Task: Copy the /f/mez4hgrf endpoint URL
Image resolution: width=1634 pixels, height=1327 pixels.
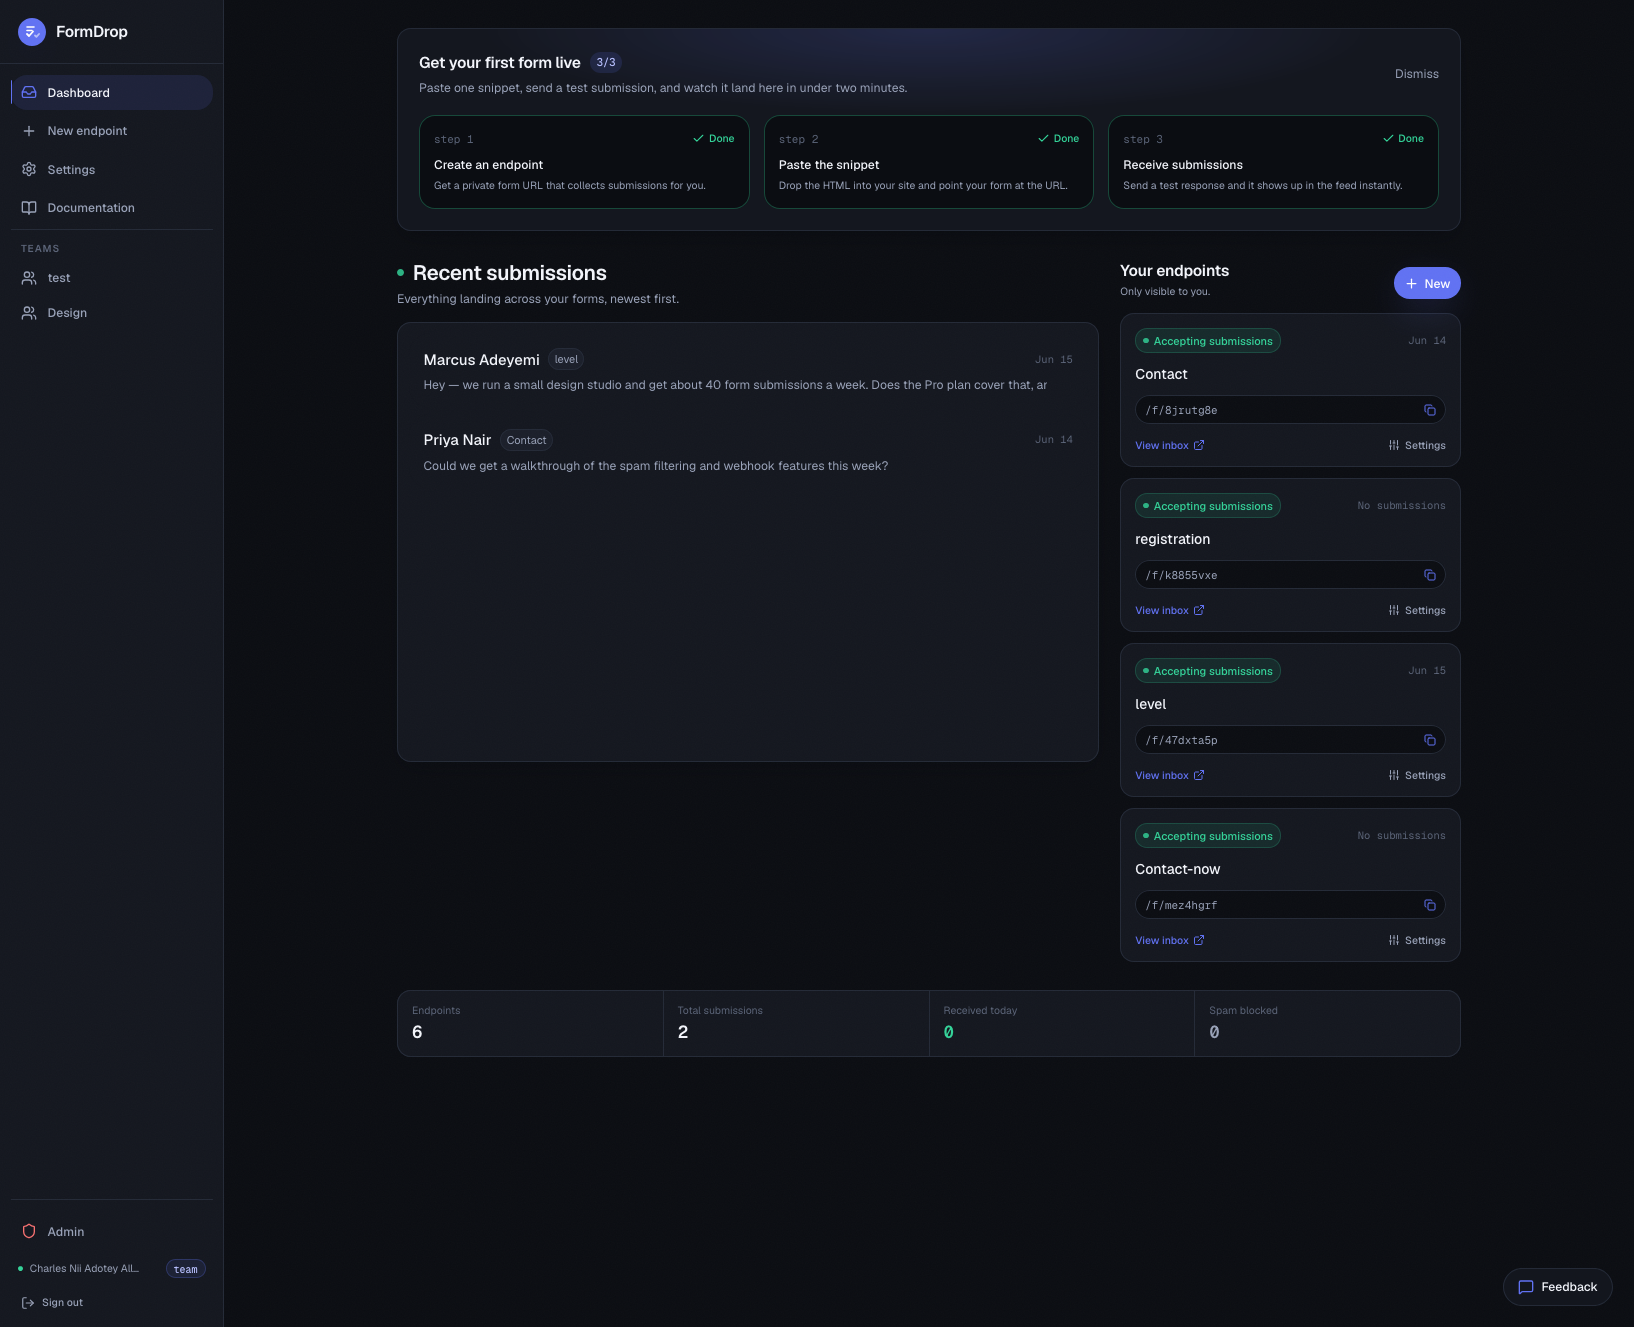Action: tap(1430, 906)
